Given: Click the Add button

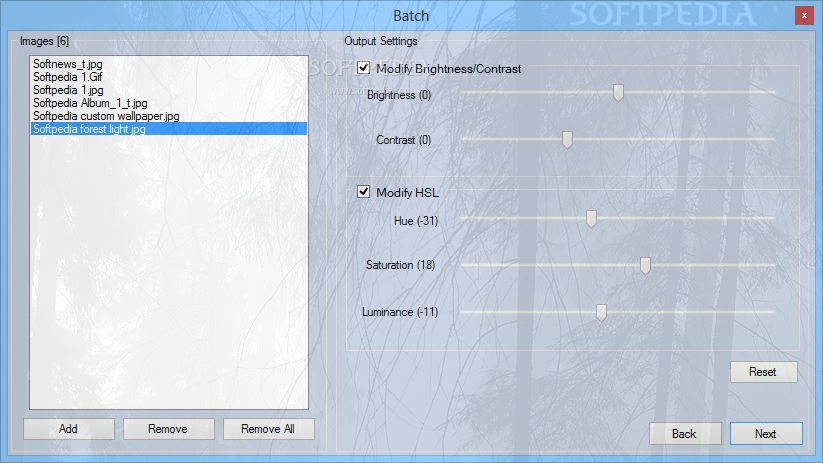Looking at the screenshot, I should click(x=69, y=429).
